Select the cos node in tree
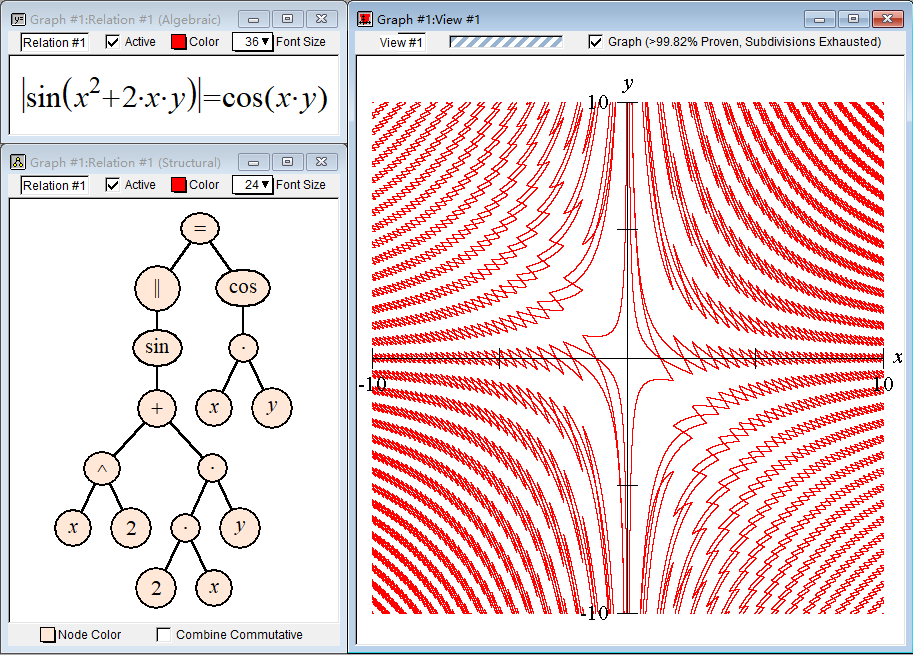The height and width of the screenshot is (655, 913). 243,287
